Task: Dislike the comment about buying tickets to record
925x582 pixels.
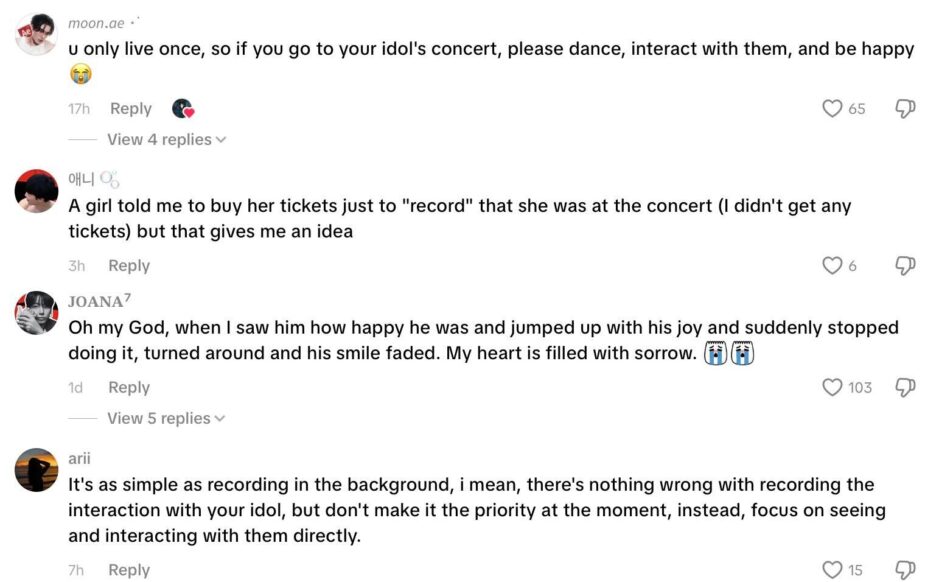Action: pyautogui.click(x=905, y=265)
